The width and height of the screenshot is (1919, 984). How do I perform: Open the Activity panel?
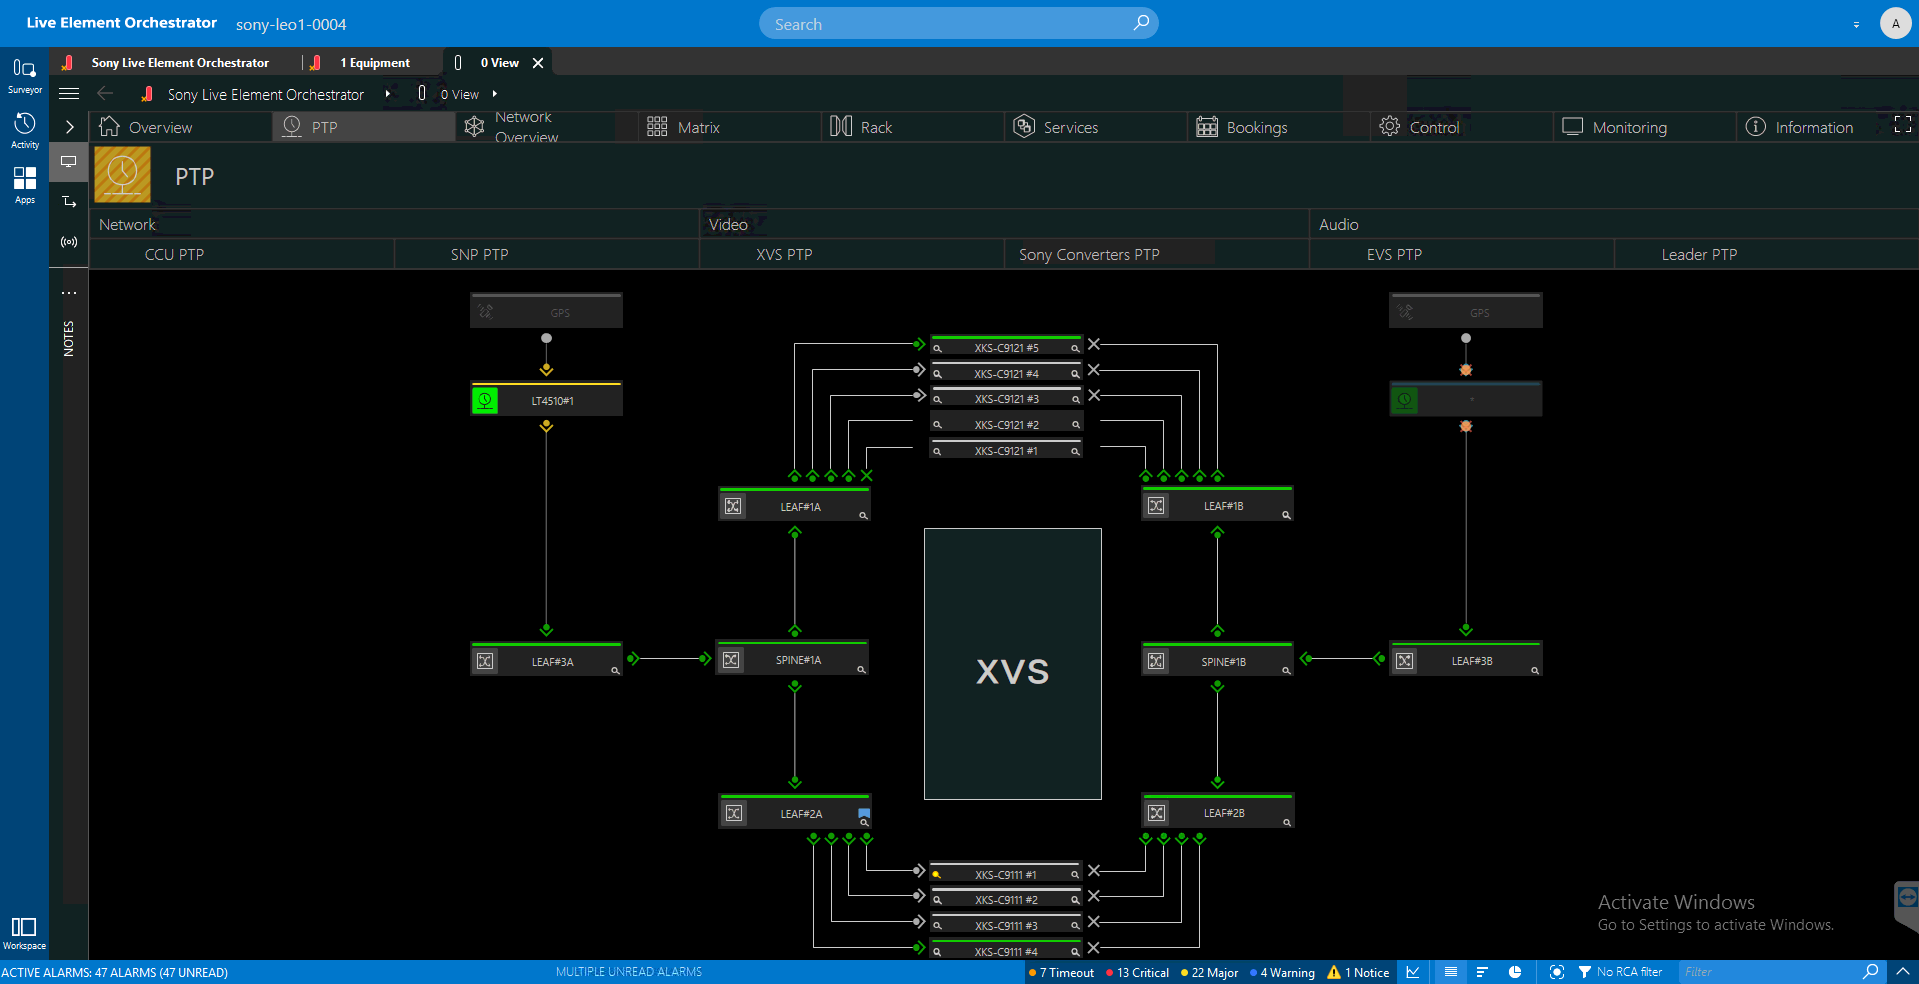[24, 130]
